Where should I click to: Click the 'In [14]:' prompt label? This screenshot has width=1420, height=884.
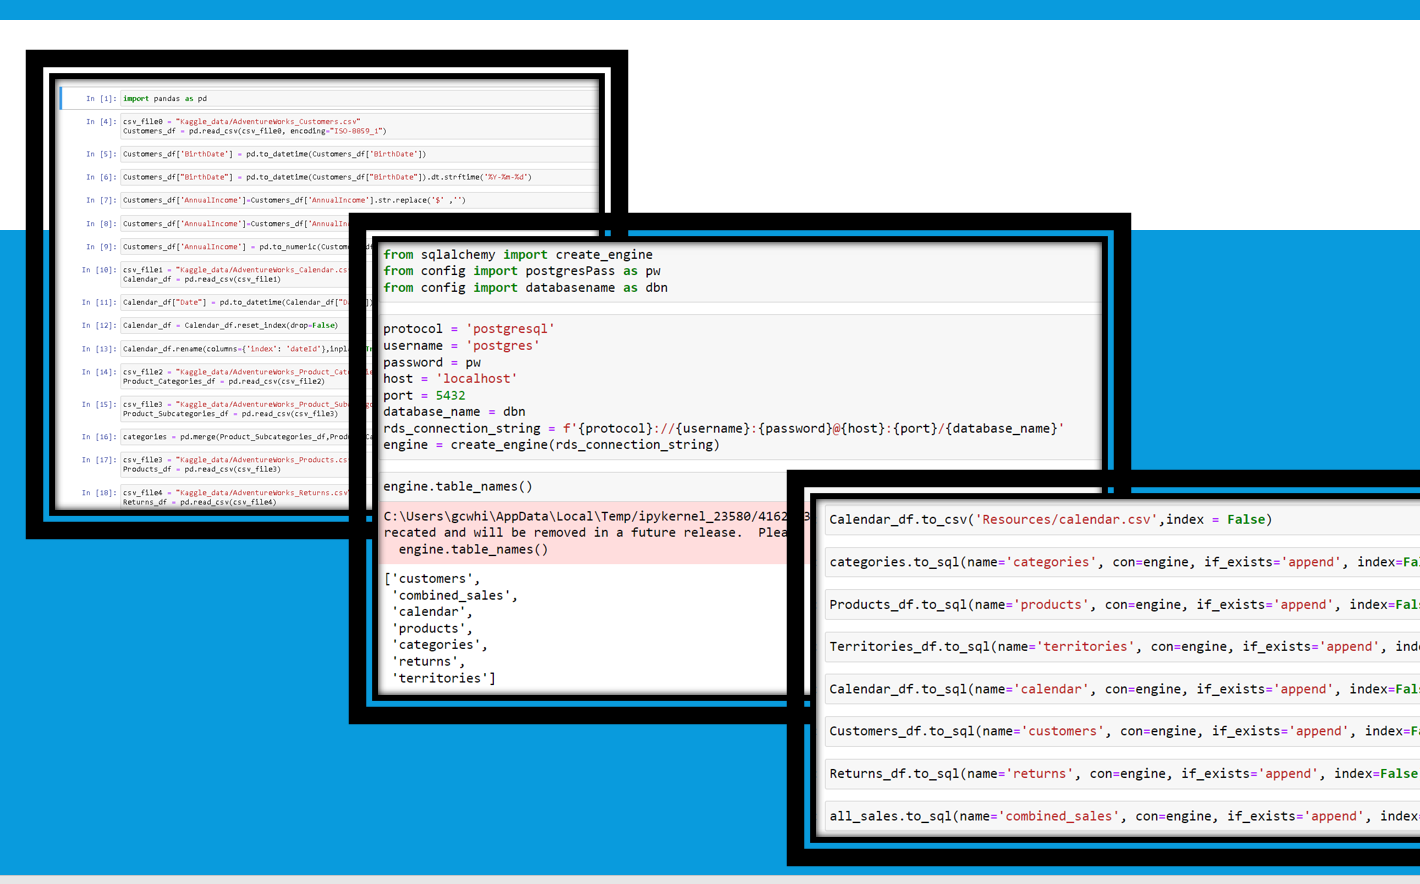(99, 372)
